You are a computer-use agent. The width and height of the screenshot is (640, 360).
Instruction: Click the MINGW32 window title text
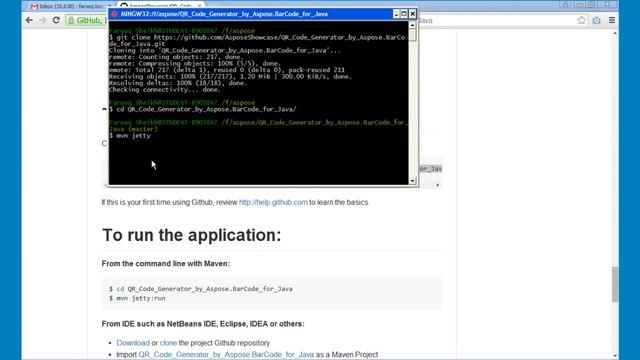point(224,14)
